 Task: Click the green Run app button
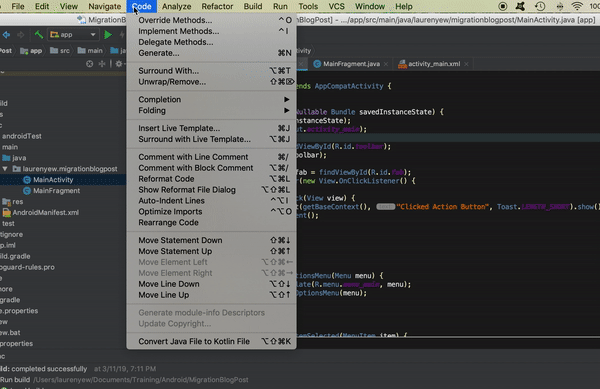[x=108, y=35]
